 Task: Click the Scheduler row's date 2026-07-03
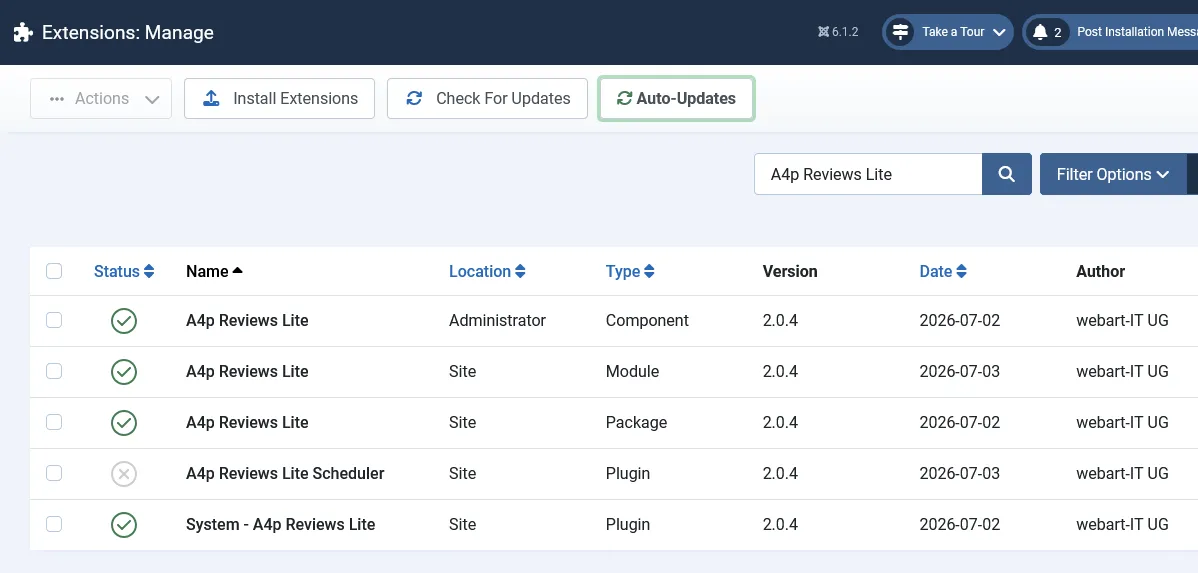click(960, 474)
